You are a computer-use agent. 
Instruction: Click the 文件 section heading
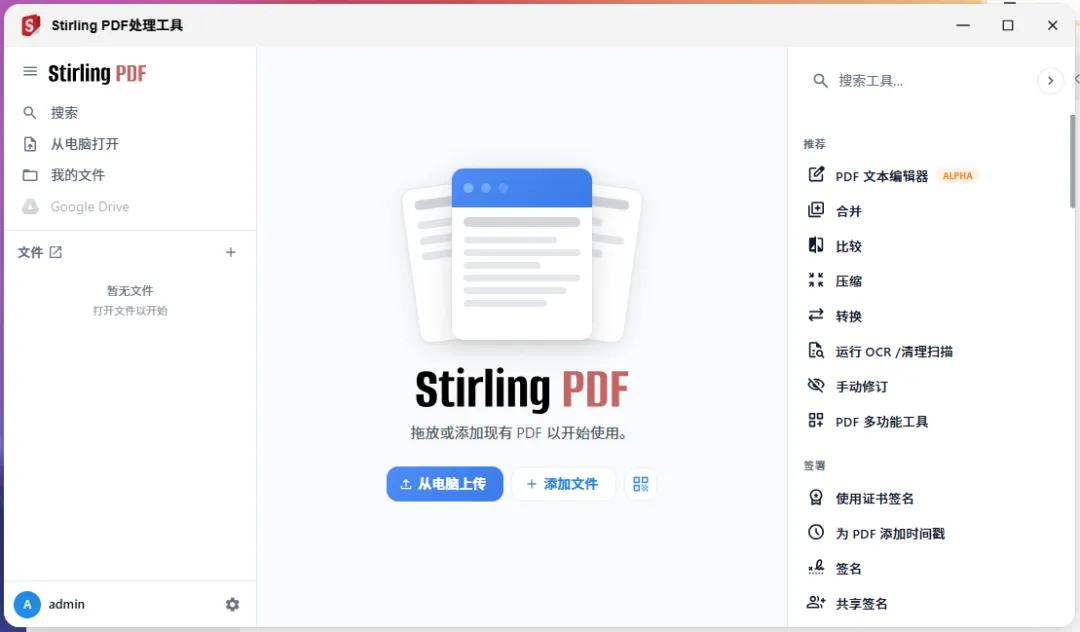point(30,253)
